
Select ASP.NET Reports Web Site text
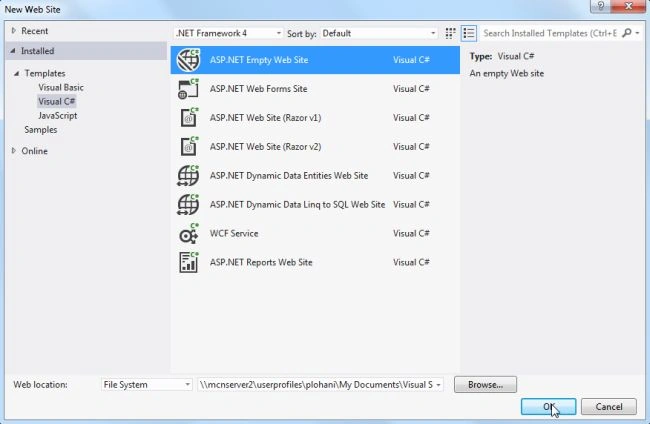261,262
